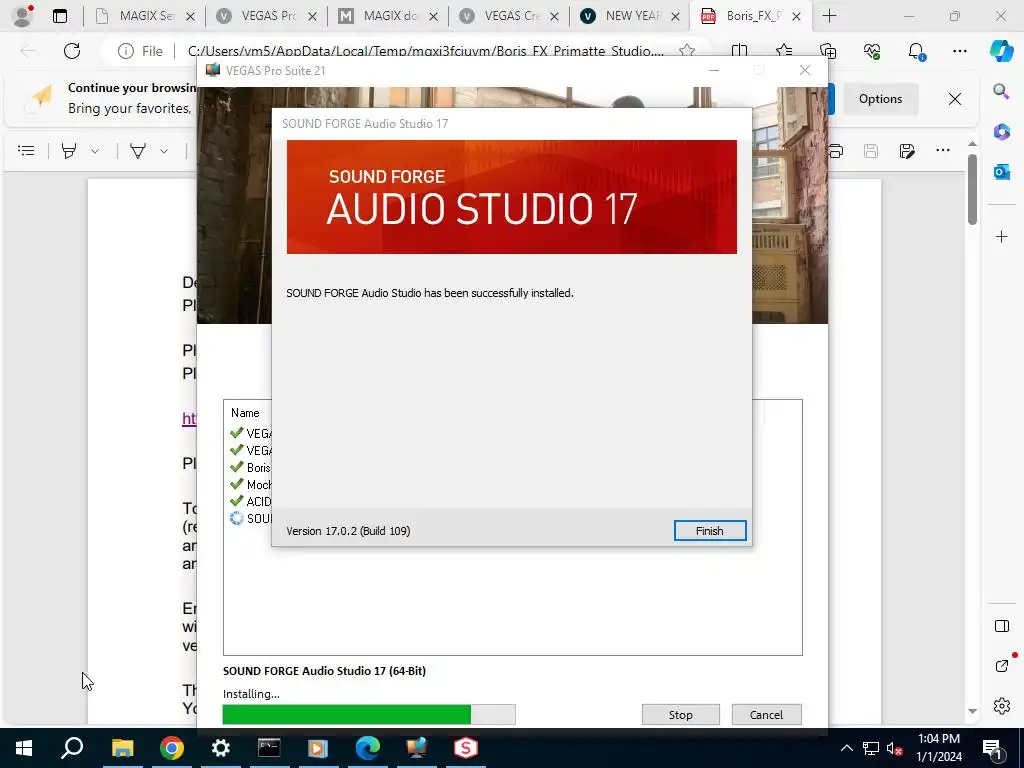Add this page to favorites star

[686, 51]
